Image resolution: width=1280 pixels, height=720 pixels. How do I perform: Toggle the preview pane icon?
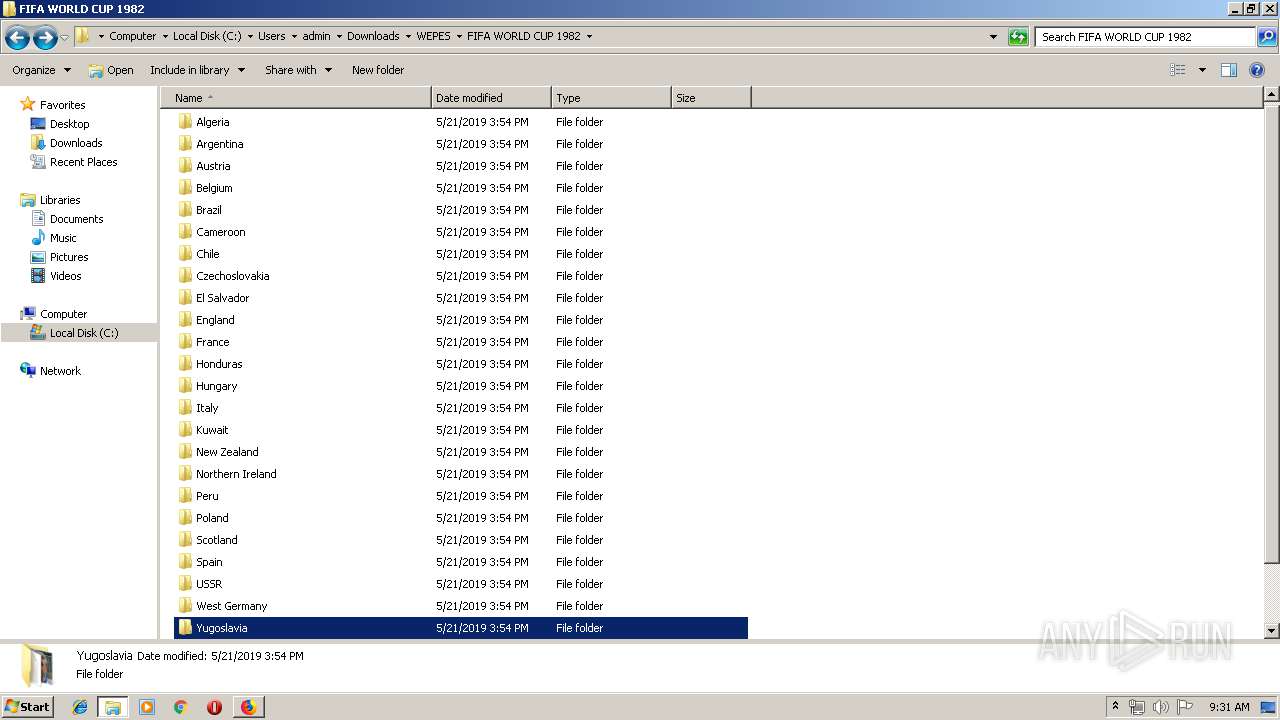tap(1229, 70)
